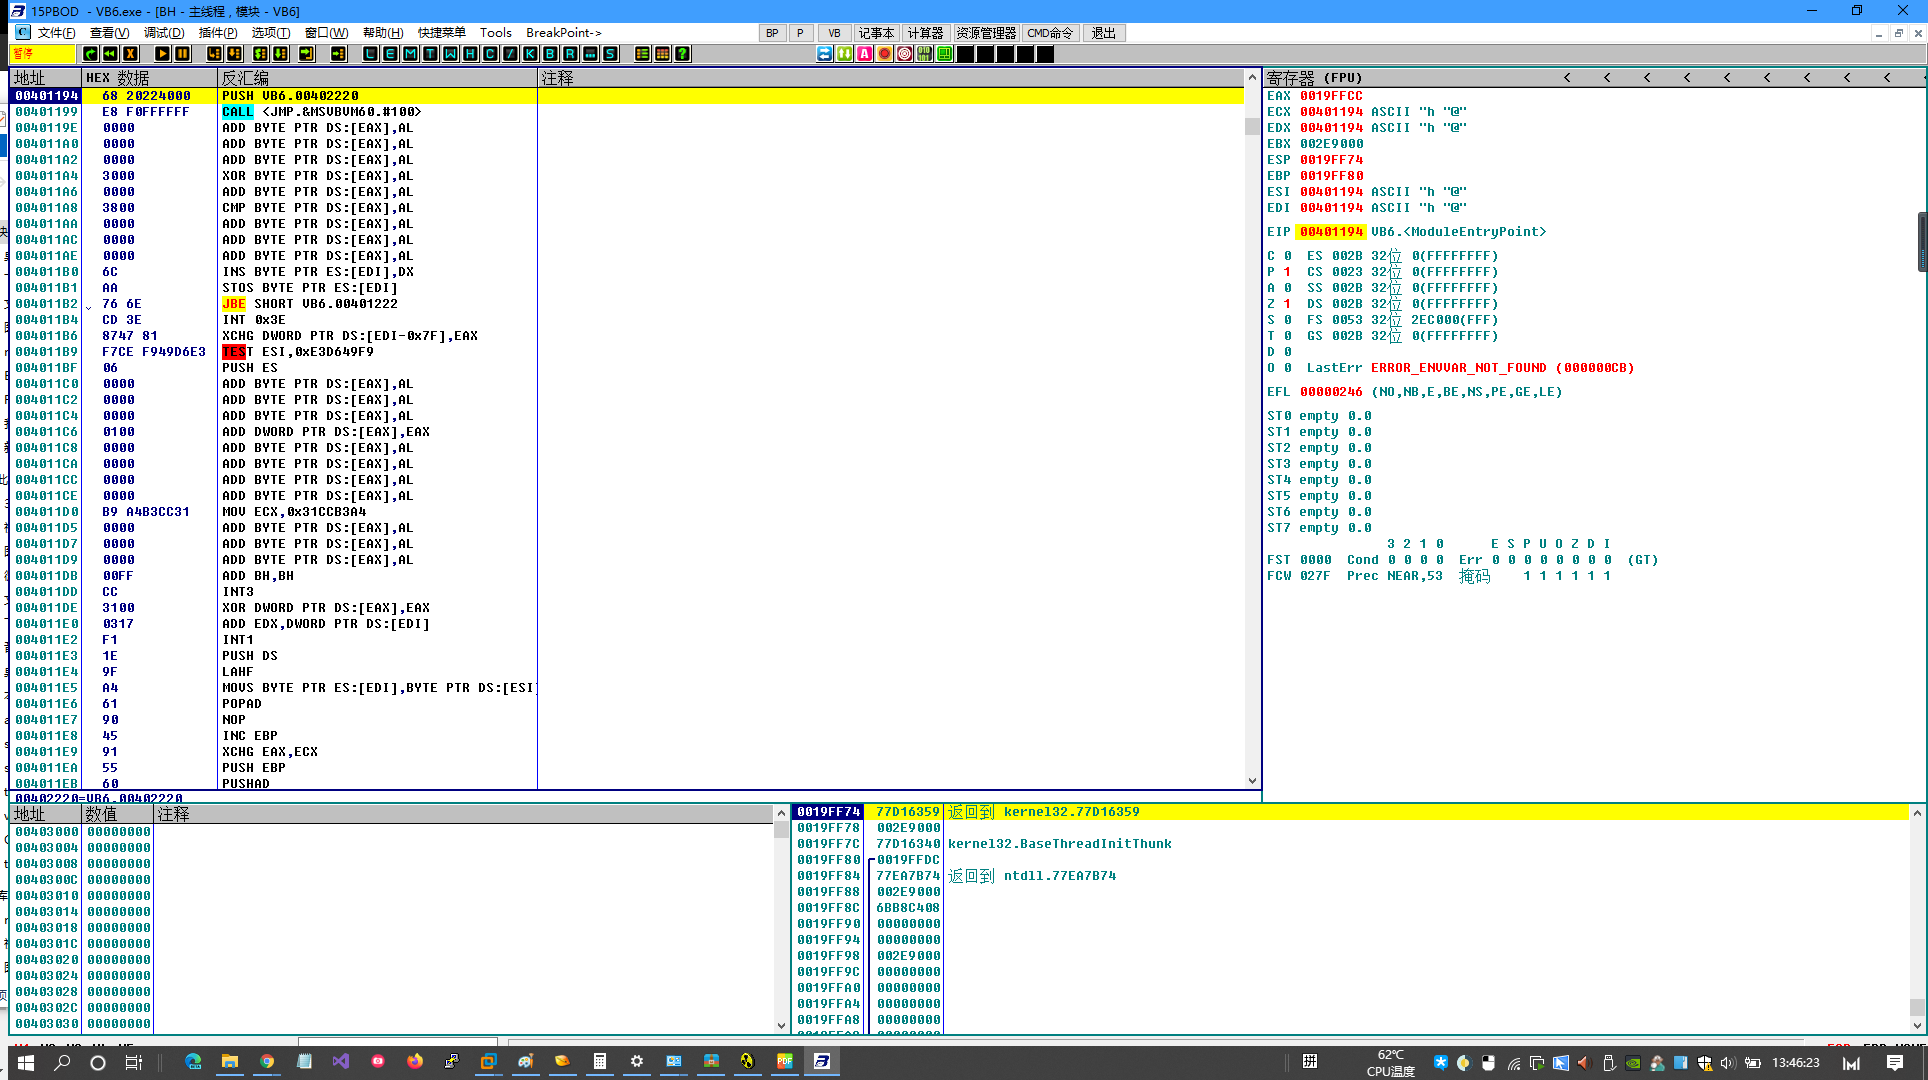Open Patches window with slash icon
Image resolution: width=1928 pixels, height=1080 pixels.
pyautogui.click(x=510, y=54)
